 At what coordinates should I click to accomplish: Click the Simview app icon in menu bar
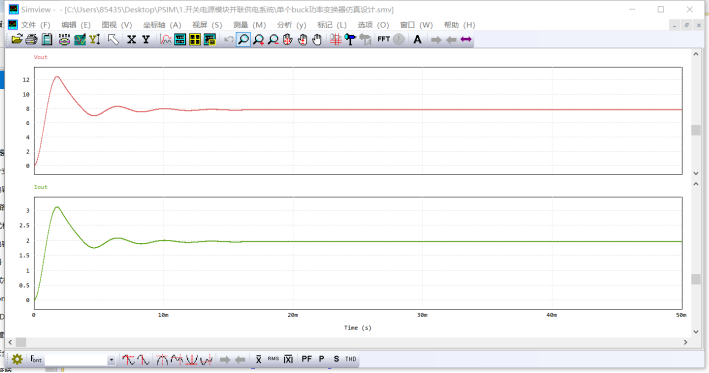coord(13,24)
